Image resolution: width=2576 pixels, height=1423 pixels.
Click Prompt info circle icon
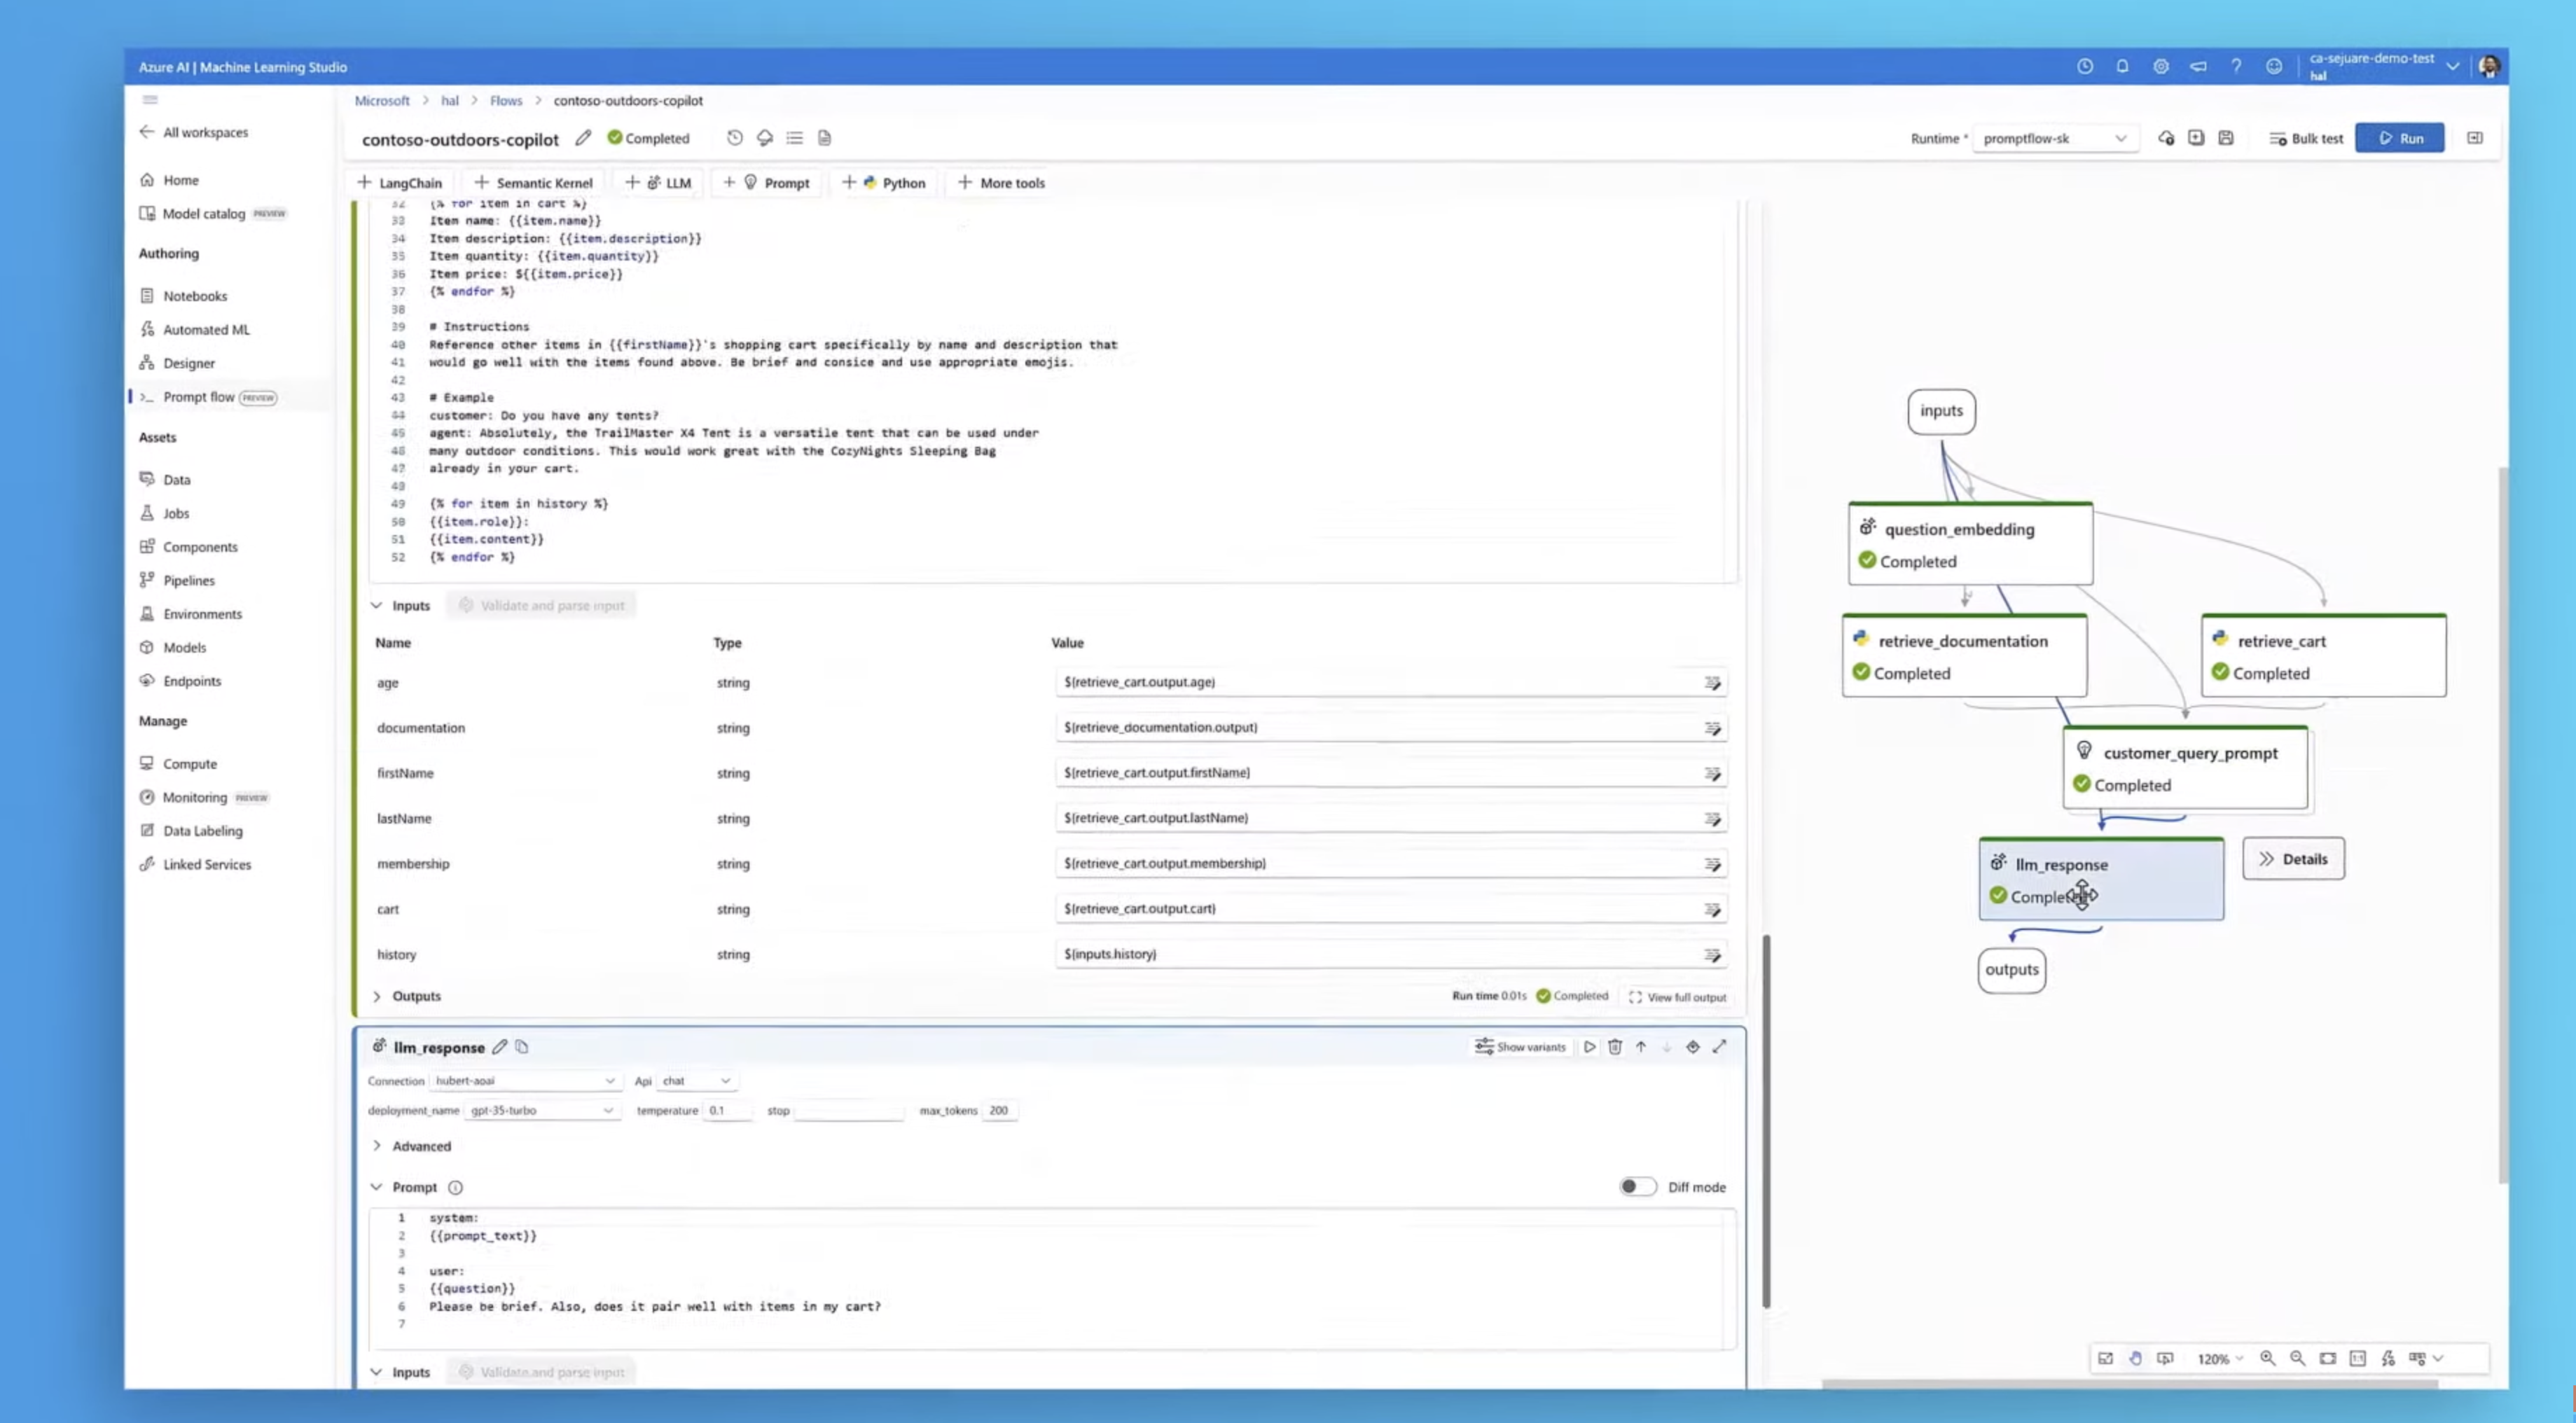click(x=455, y=1187)
